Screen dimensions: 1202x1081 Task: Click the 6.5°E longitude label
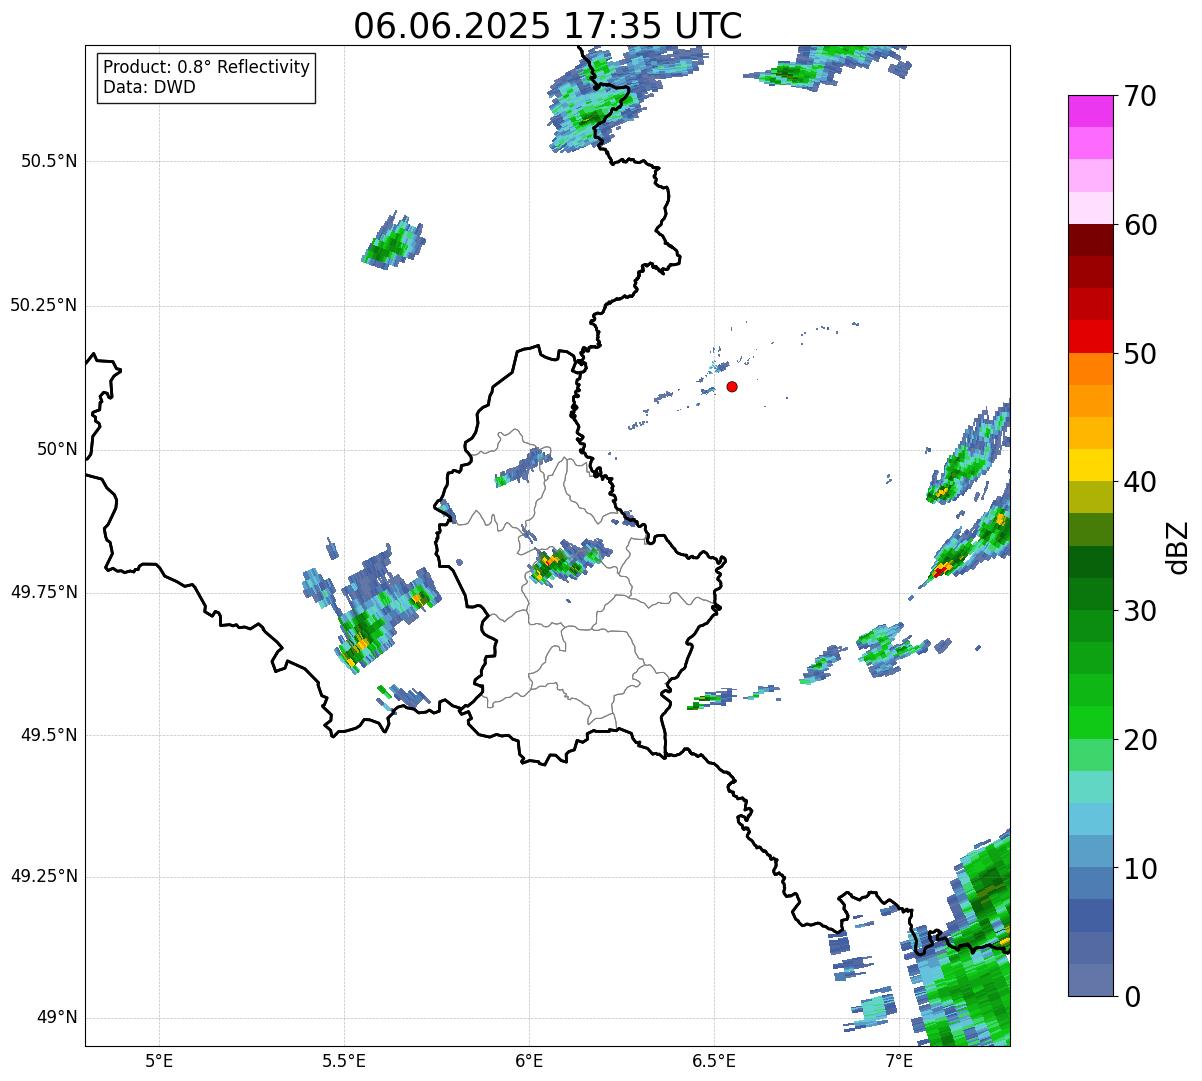[714, 1060]
